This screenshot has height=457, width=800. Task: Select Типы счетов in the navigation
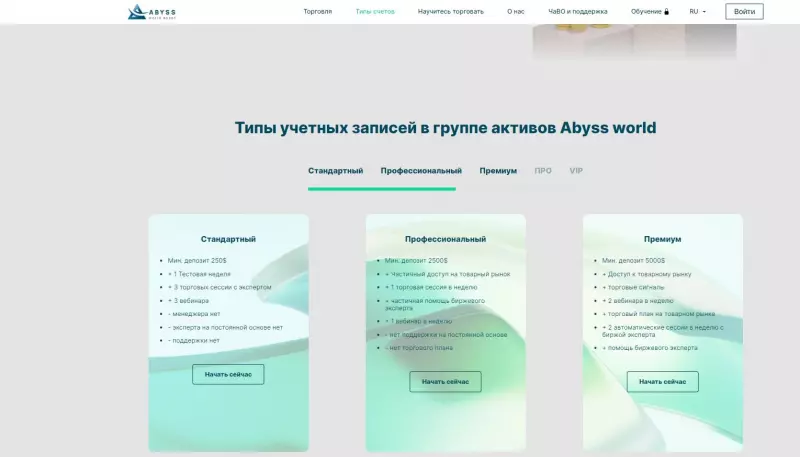coord(375,11)
